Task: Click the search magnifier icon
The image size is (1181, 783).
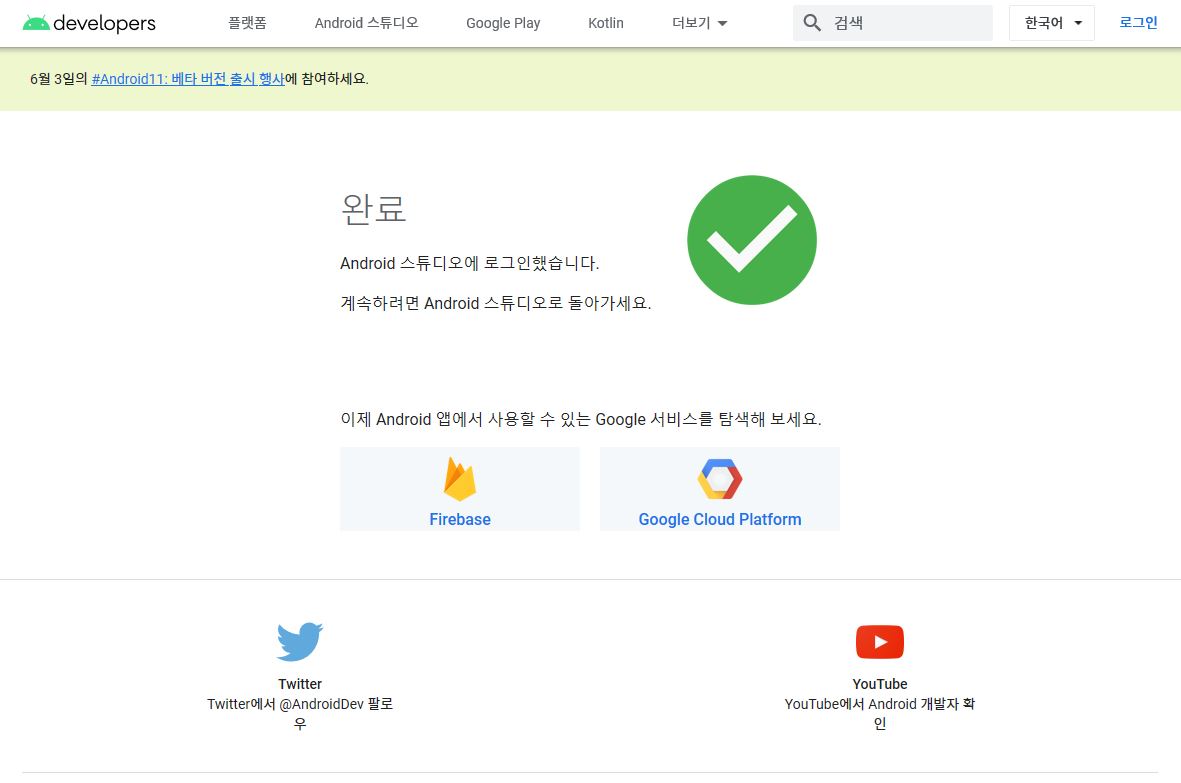Action: [x=812, y=23]
